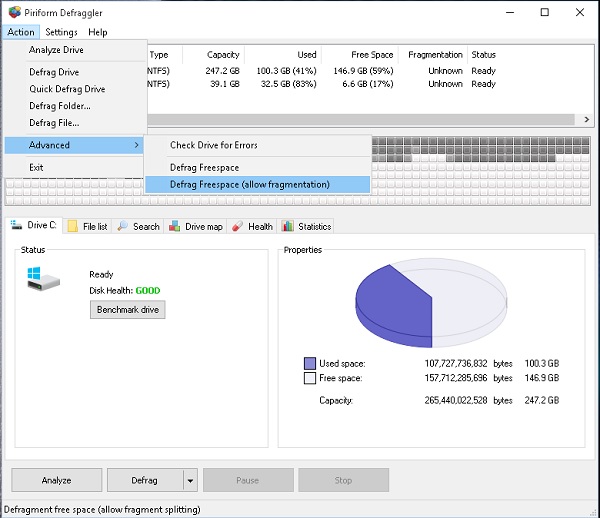Click the drive list horizontal scrollbar track

pos(360,120)
